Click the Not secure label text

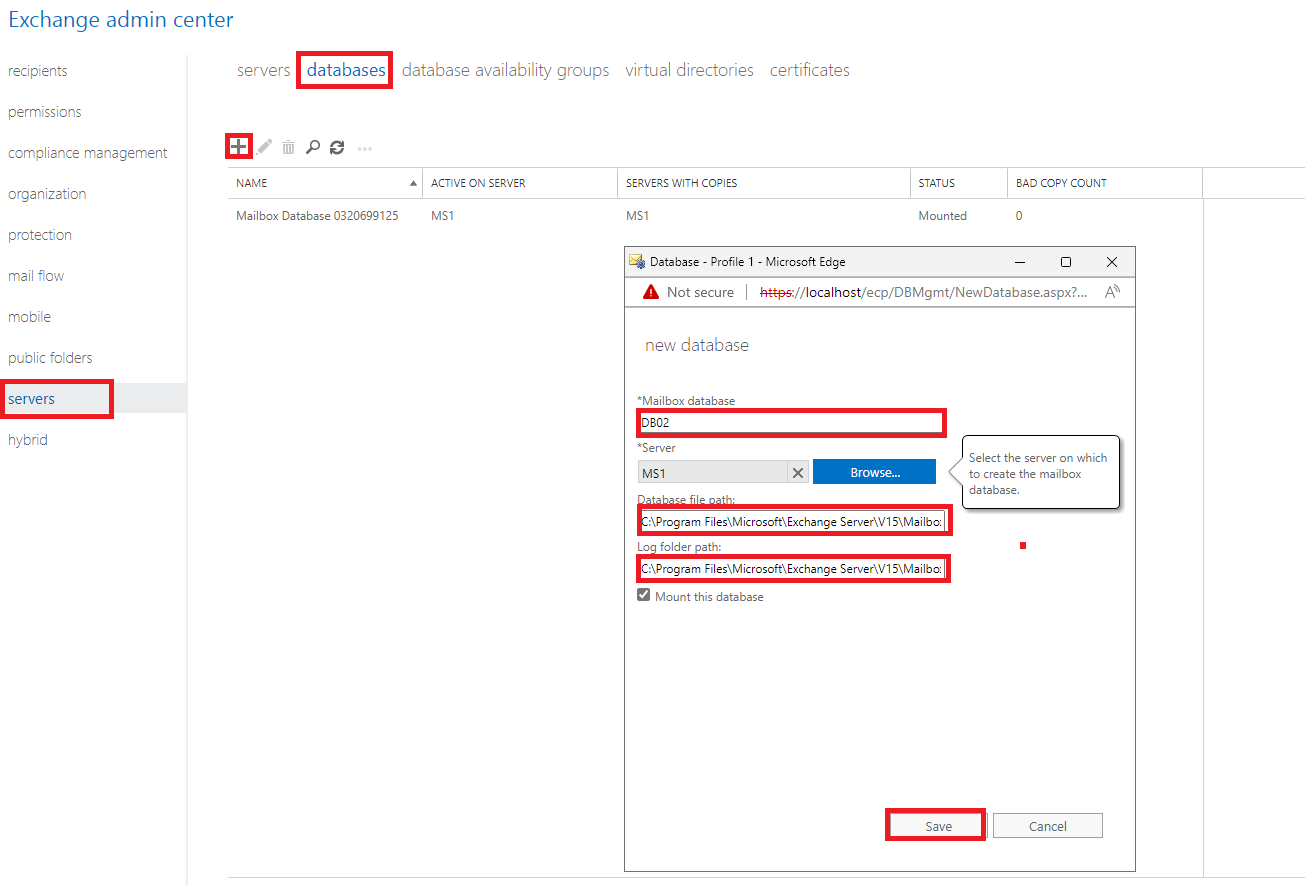(700, 292)
